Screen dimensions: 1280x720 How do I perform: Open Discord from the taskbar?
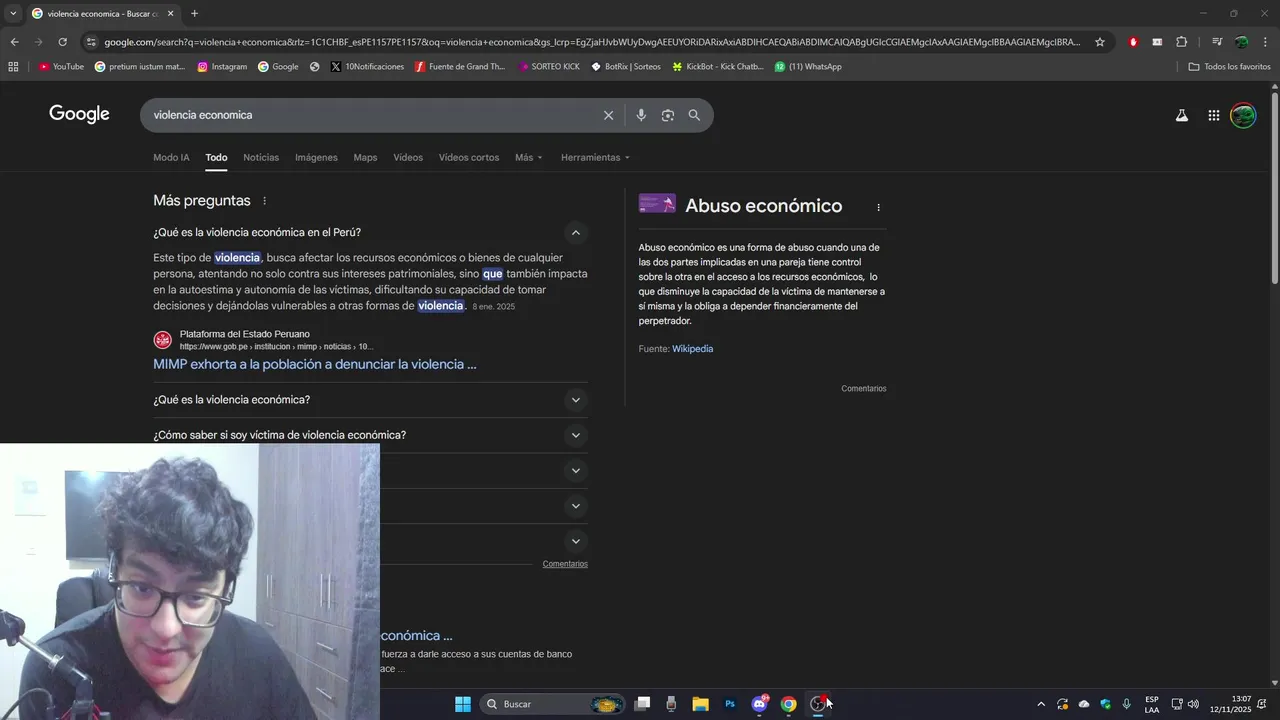pos(760,704)
